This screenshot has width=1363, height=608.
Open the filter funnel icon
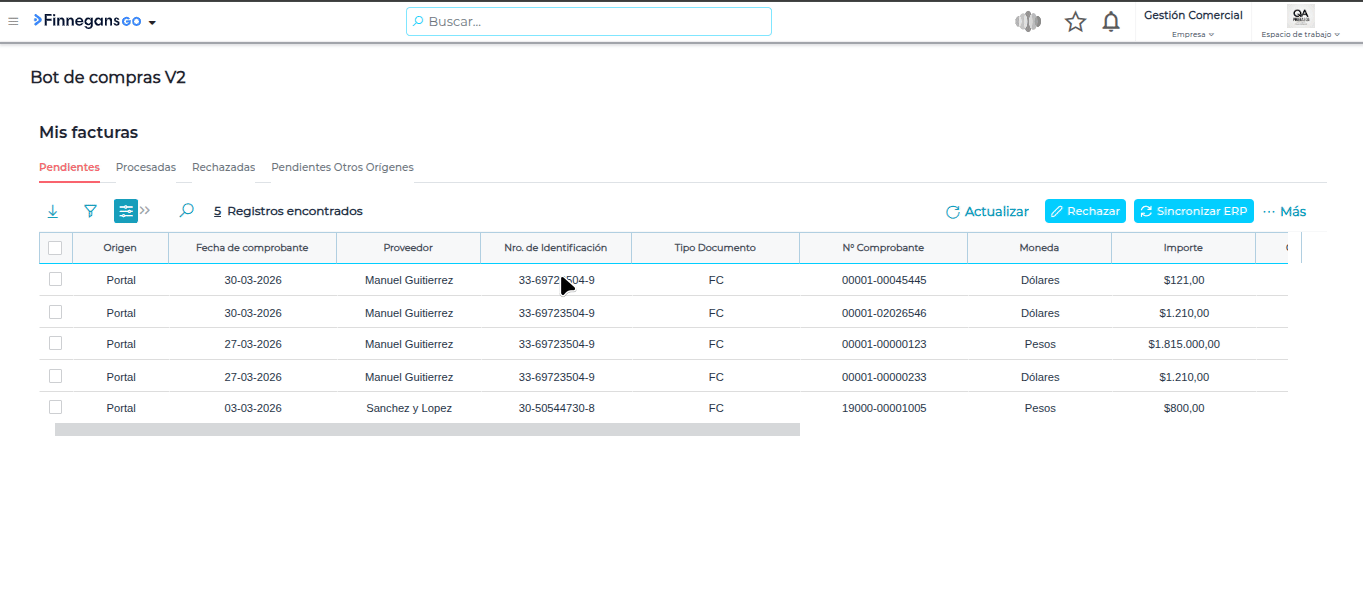[x=90, y=211]
